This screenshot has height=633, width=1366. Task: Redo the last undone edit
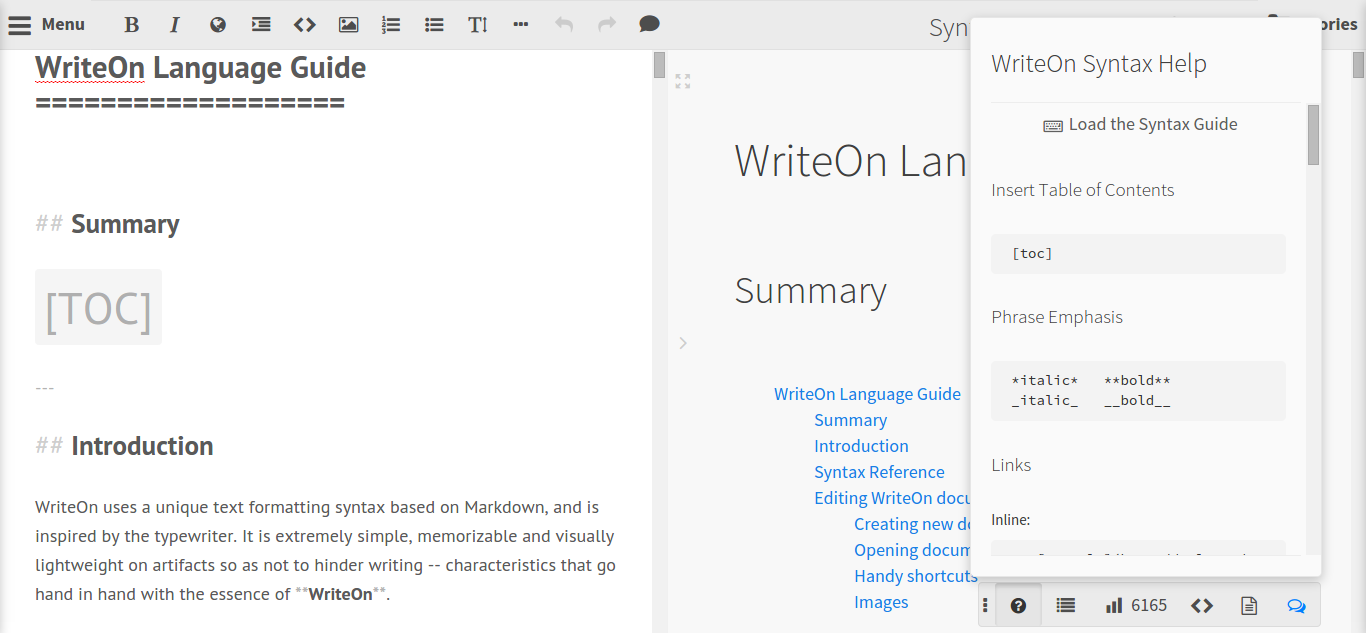pos(607,25)
